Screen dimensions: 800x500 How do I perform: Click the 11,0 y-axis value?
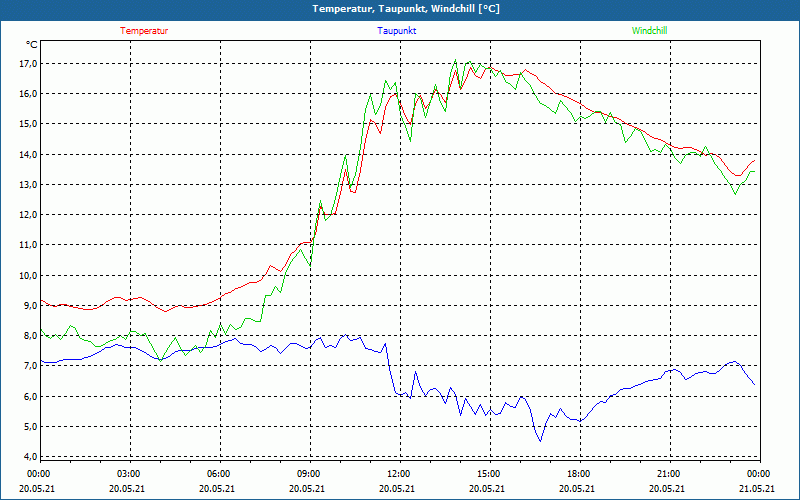[x=28, y=245]
